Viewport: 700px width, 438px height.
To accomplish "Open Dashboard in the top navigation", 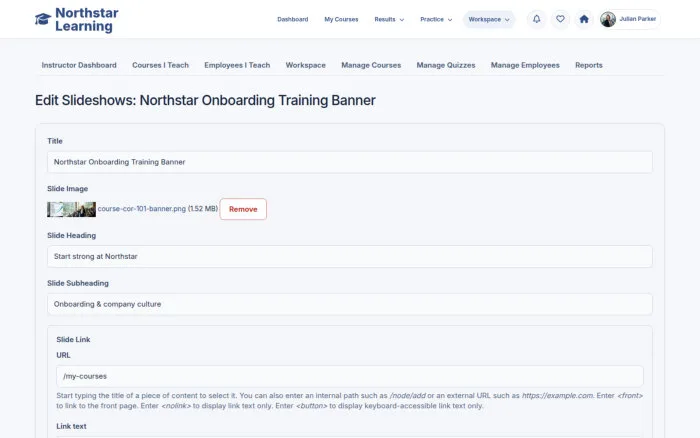I will [292, 20].
